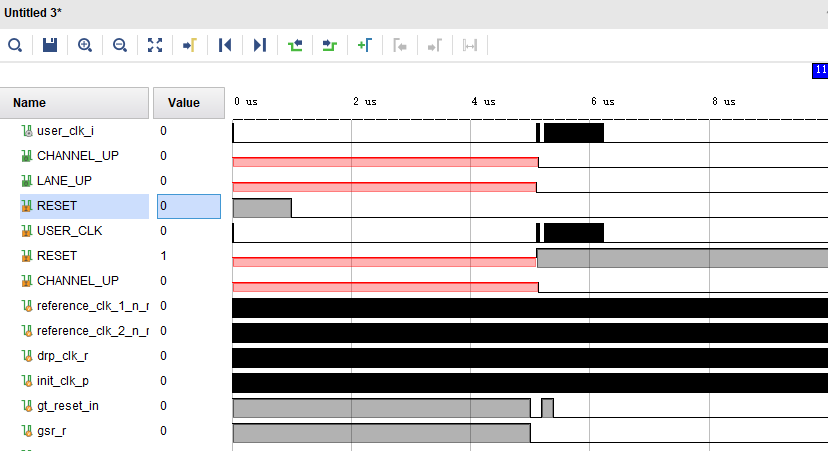
Task: Click the Untitled 3* waveform tab
Action: pyautogui.click(x=33, y=13)
